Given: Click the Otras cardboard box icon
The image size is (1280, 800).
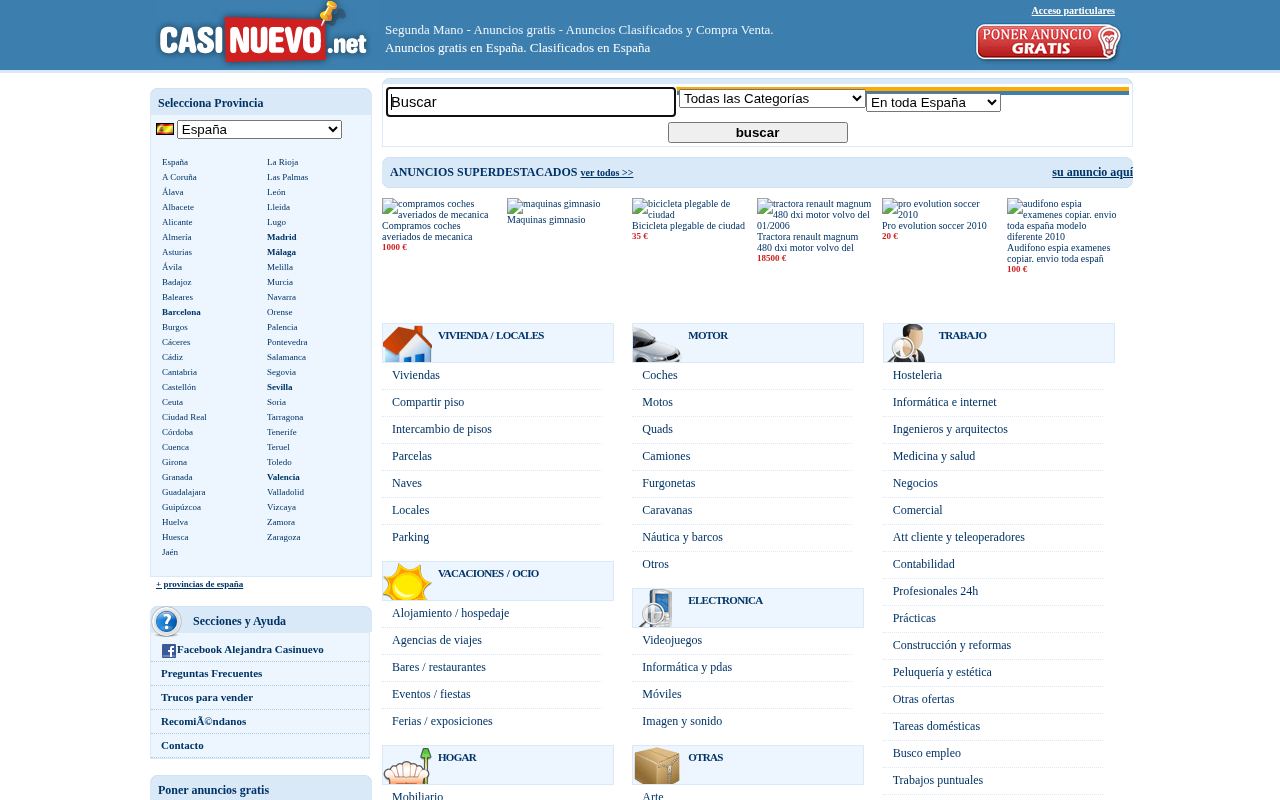Looking at the screenshot, I should 657,766.
